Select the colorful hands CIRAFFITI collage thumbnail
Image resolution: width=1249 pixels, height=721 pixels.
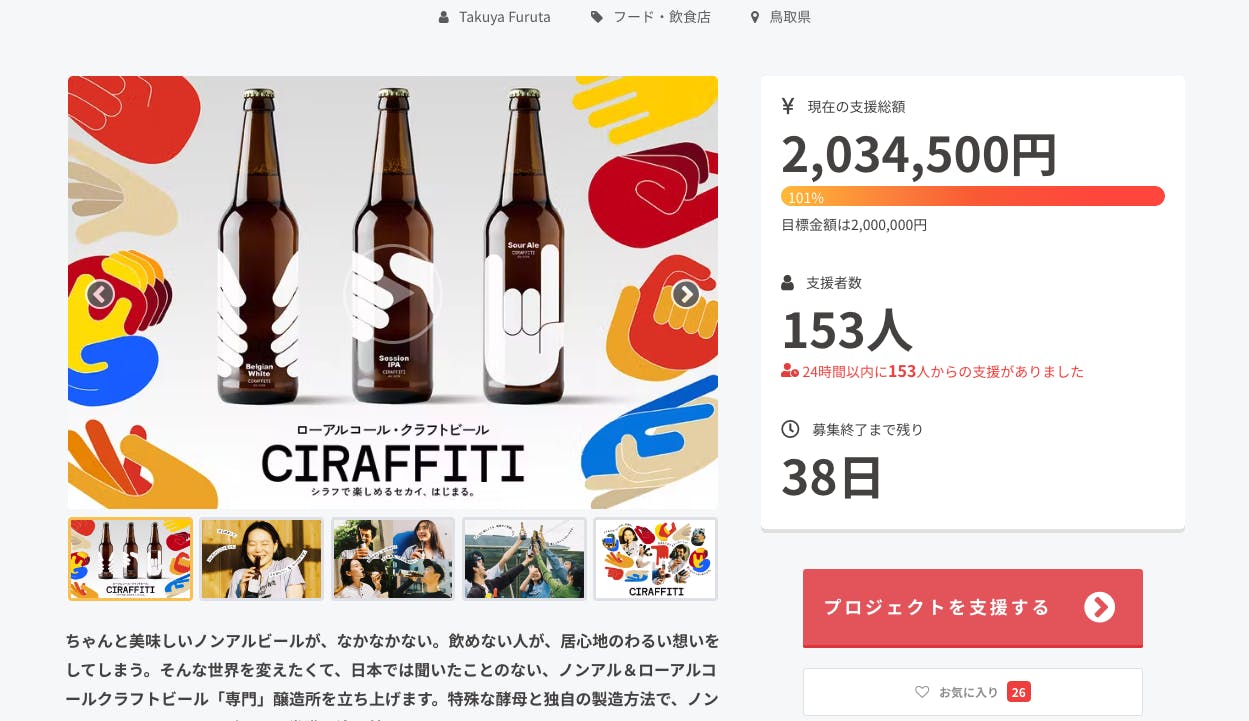(x=655, y=559)
